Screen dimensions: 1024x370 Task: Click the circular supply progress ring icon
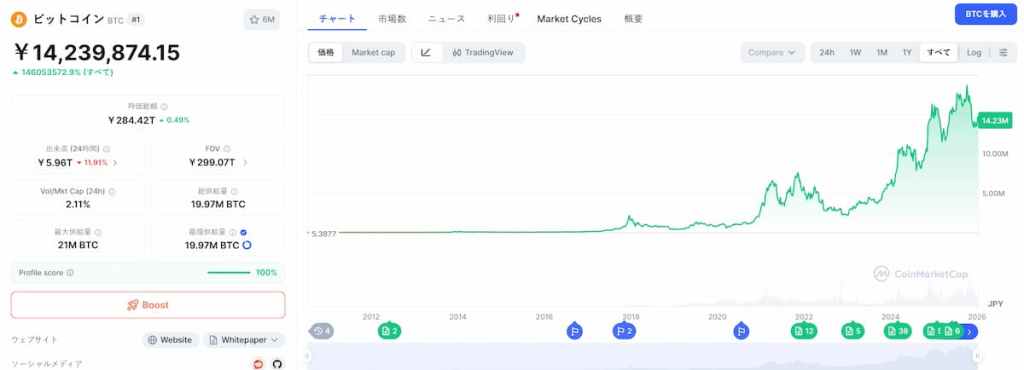[247, 245]
